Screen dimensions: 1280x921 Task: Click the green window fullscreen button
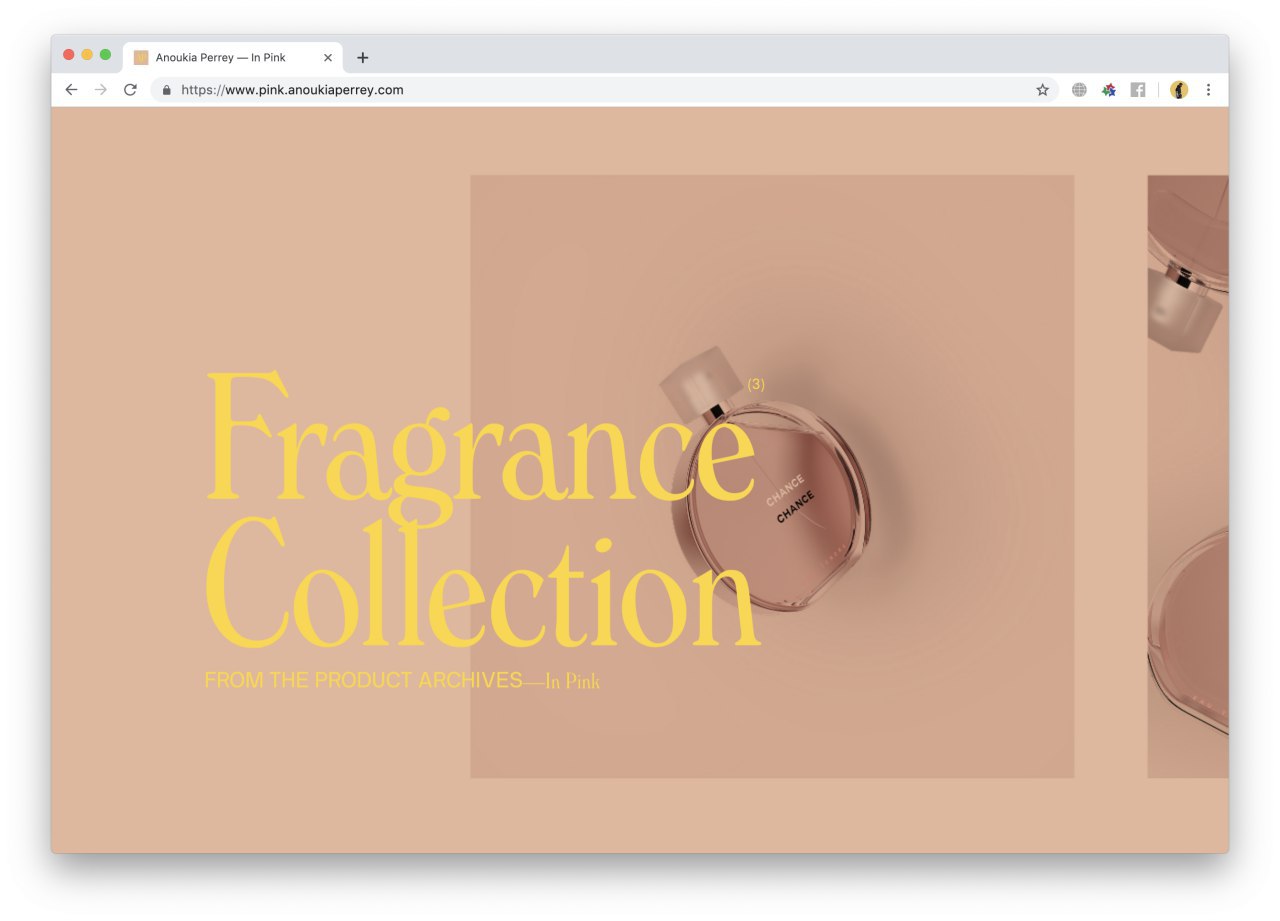click(x=105, y=55)
